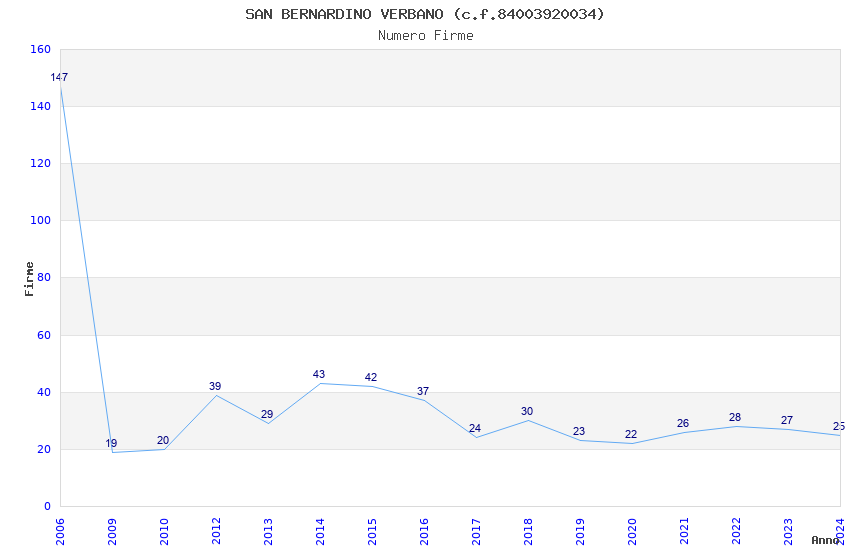Screen dimensions: 850x550
Task: Click the x-axis year label 2014
Action: [320, 532]
